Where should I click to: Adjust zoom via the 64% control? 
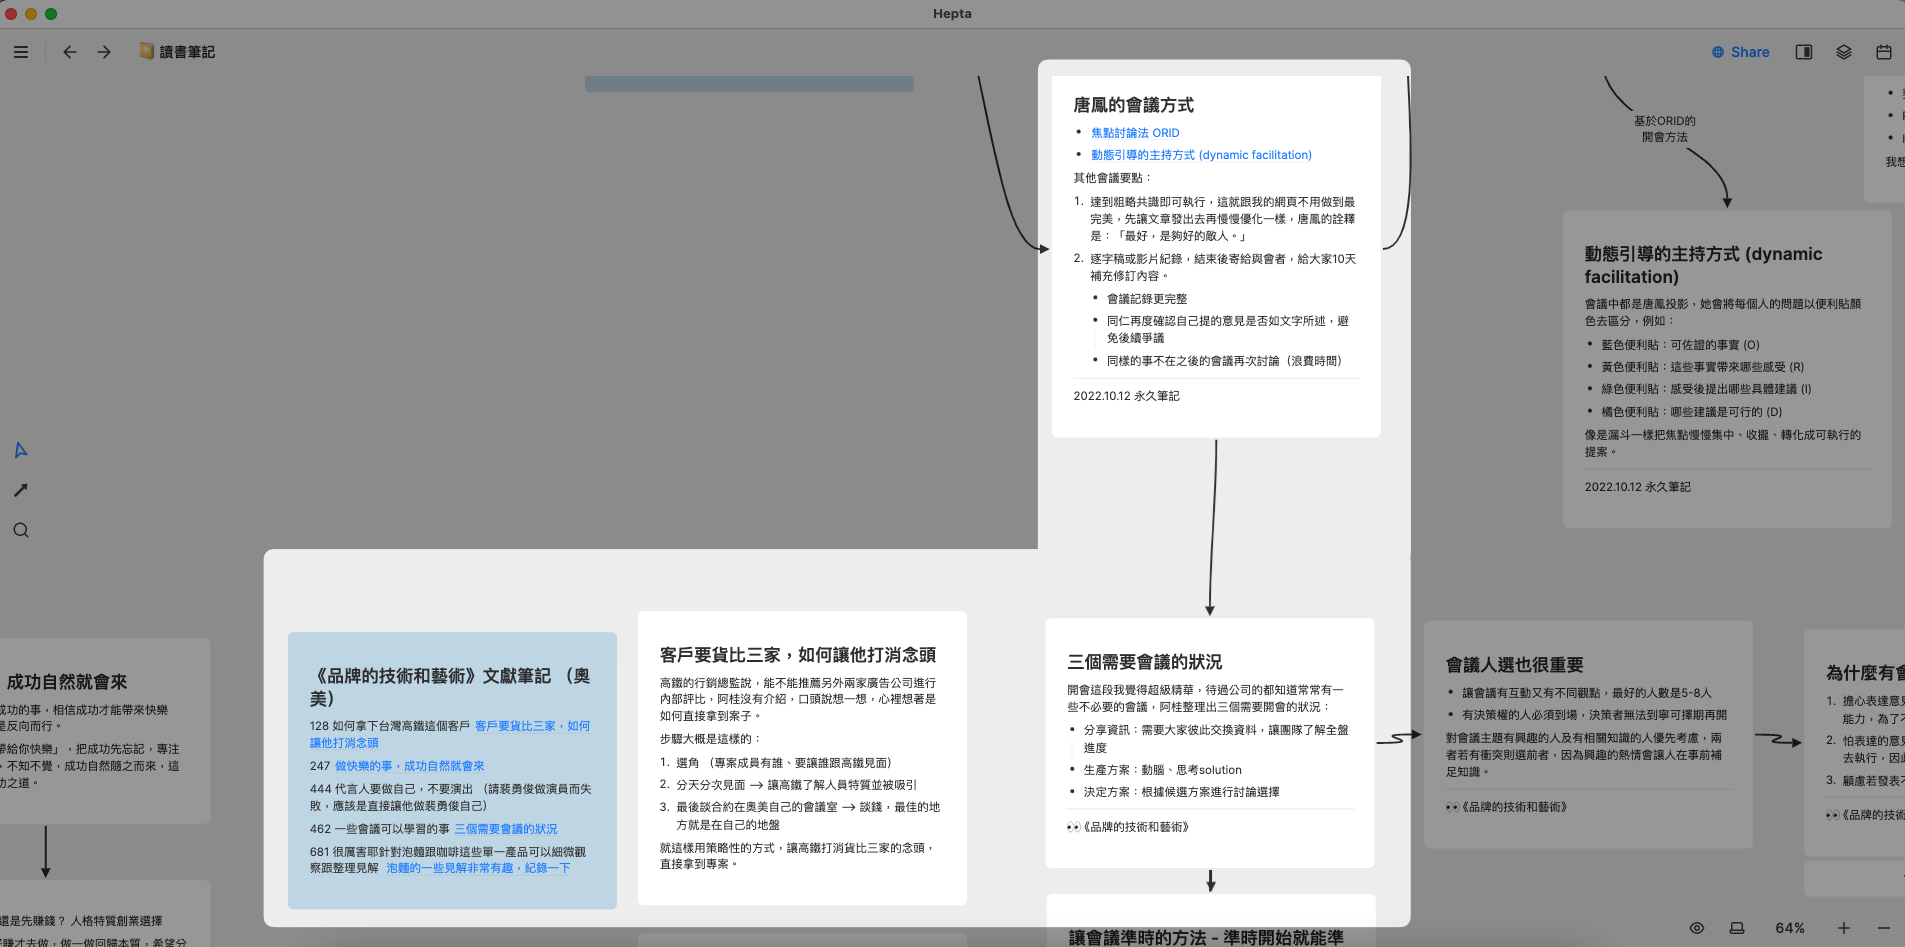coord(1789,928)
